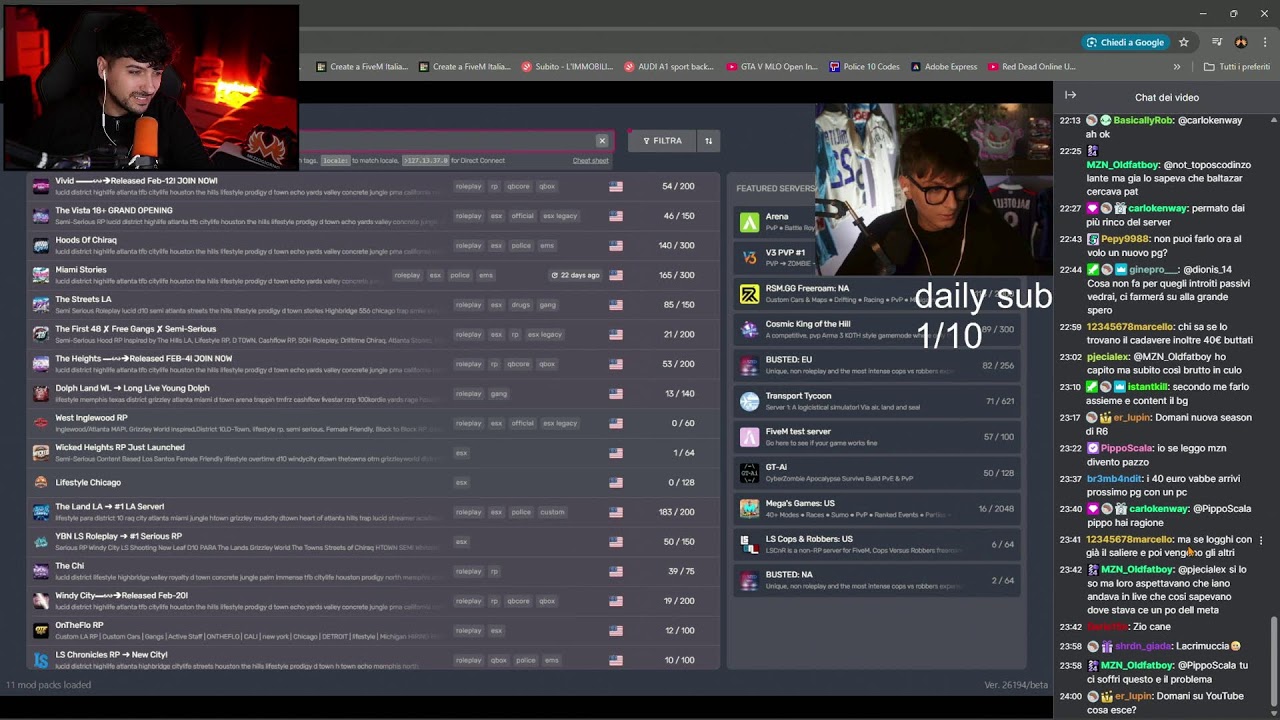Open message options for 12345678marcello's chat message
Screen dimensions: 1280x720
pos(1261,540)
